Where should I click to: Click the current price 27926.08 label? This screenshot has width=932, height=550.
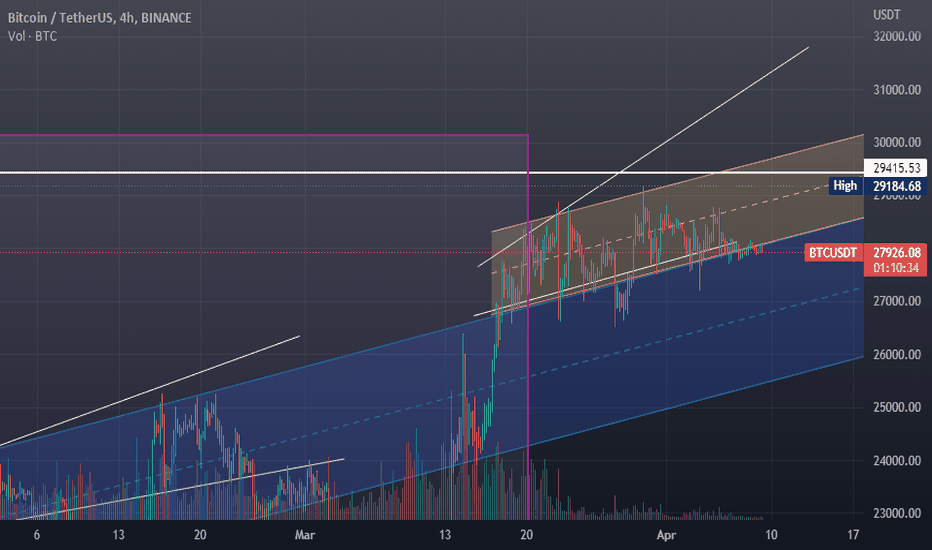(x=896, y=253)
